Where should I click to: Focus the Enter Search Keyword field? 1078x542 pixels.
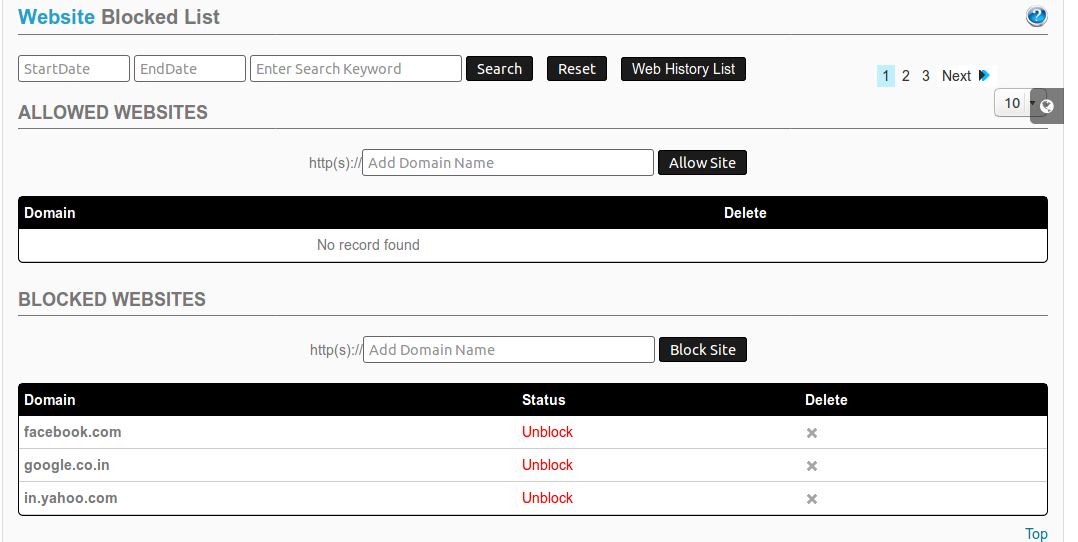pos(355,69)
